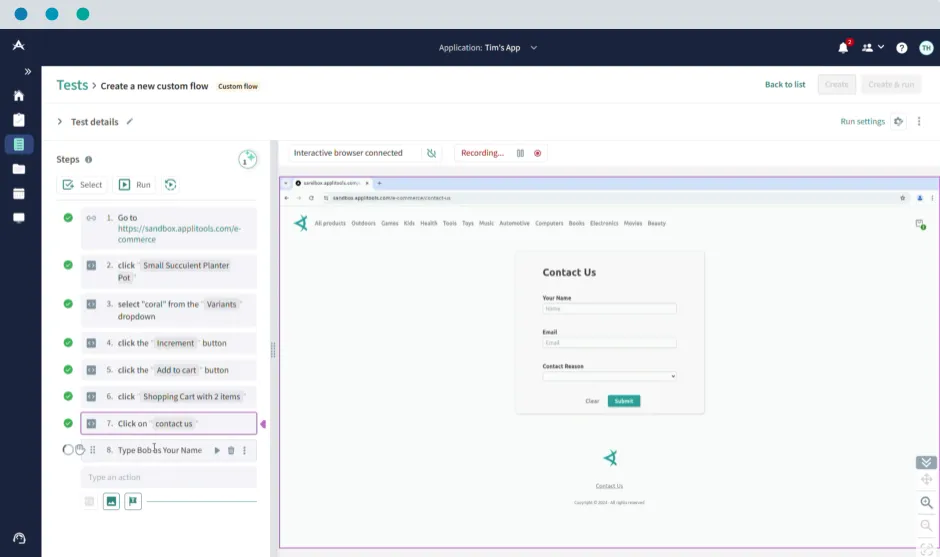
Task: Open the step 8 more options menu
Action: [245, 450]
